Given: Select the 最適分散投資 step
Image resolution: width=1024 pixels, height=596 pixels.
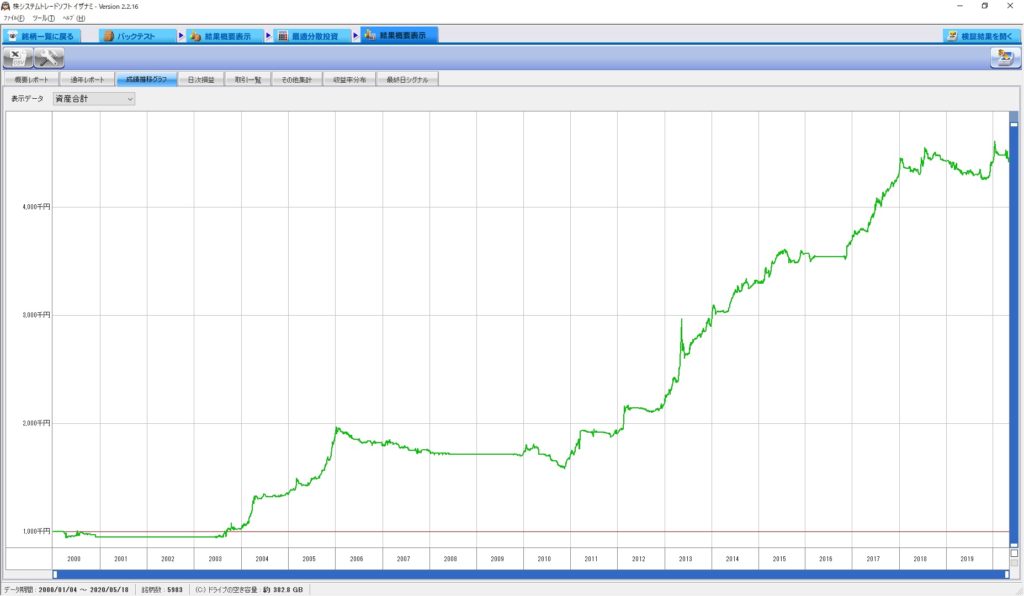Looking at the screenshot, I should (308, 35).
